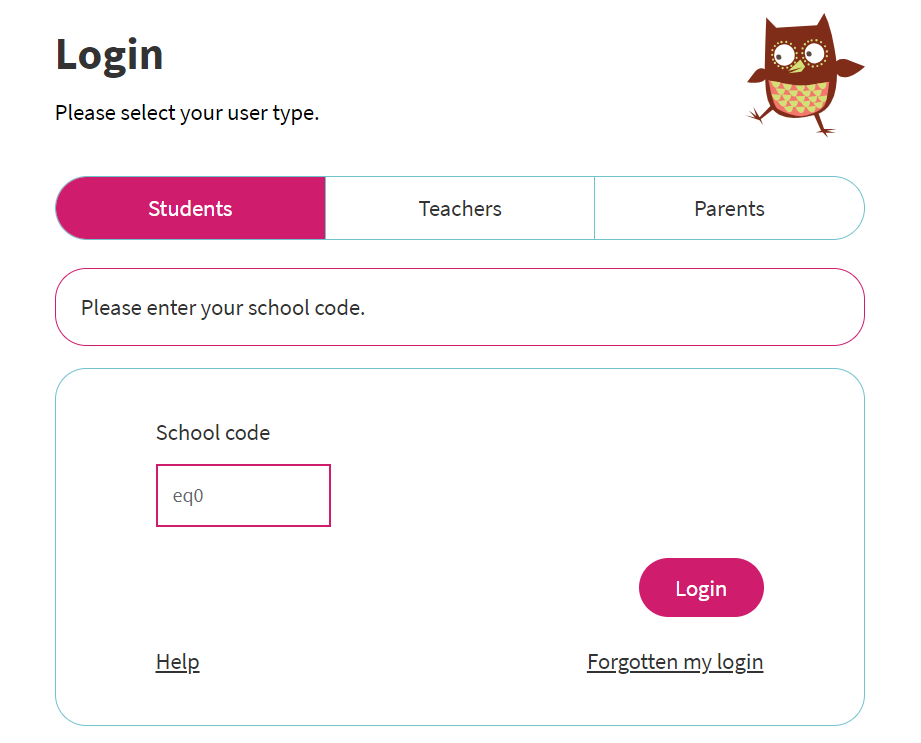Click the owl's patterned belly
Viewport: 921px width, 743px height.
(798, 98)
